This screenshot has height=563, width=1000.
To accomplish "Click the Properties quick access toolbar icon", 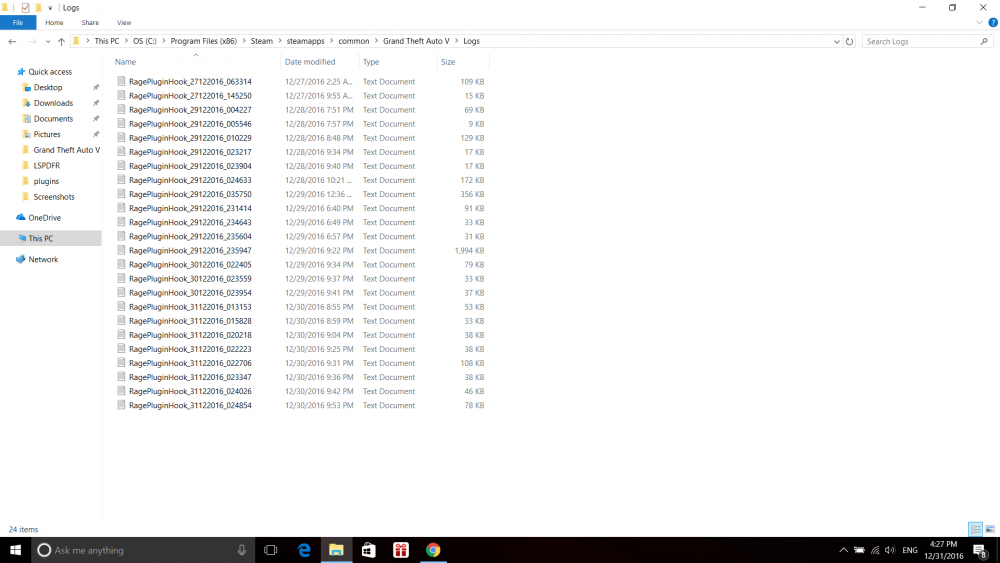I will [x=26, y=8].
